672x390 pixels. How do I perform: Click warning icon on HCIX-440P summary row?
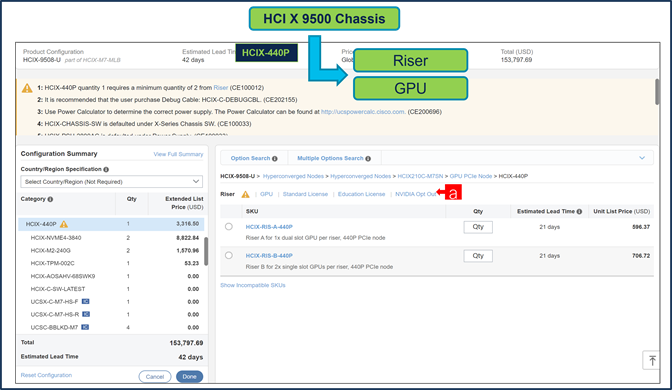[x=64, y=224]
